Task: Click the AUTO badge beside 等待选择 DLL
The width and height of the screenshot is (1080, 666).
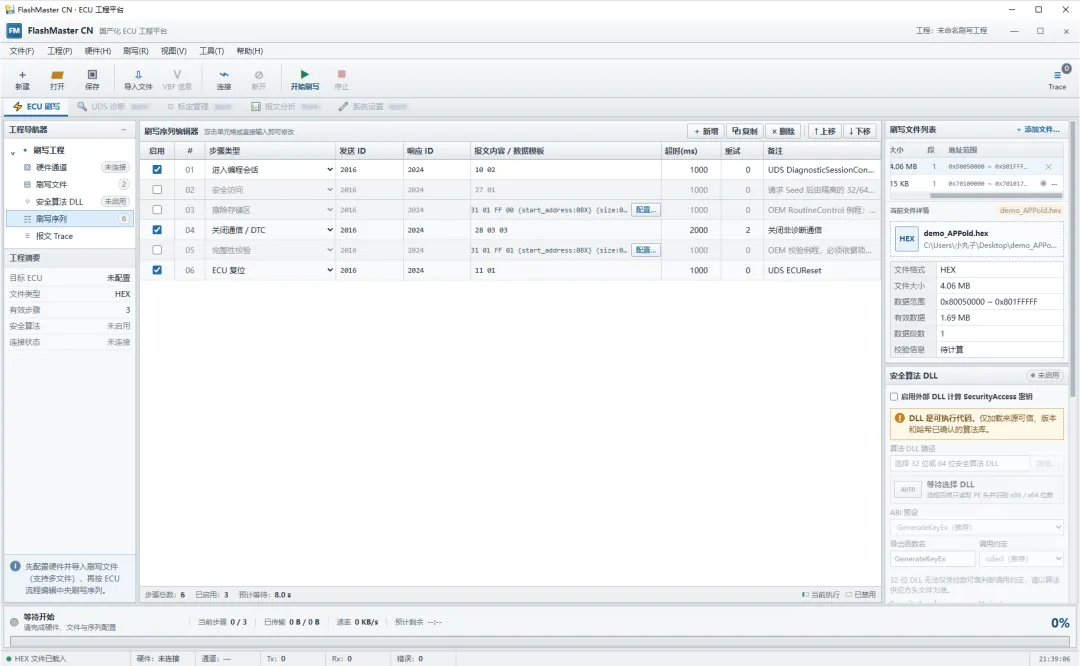Action: pyautogui.click(x=908, y=490)
